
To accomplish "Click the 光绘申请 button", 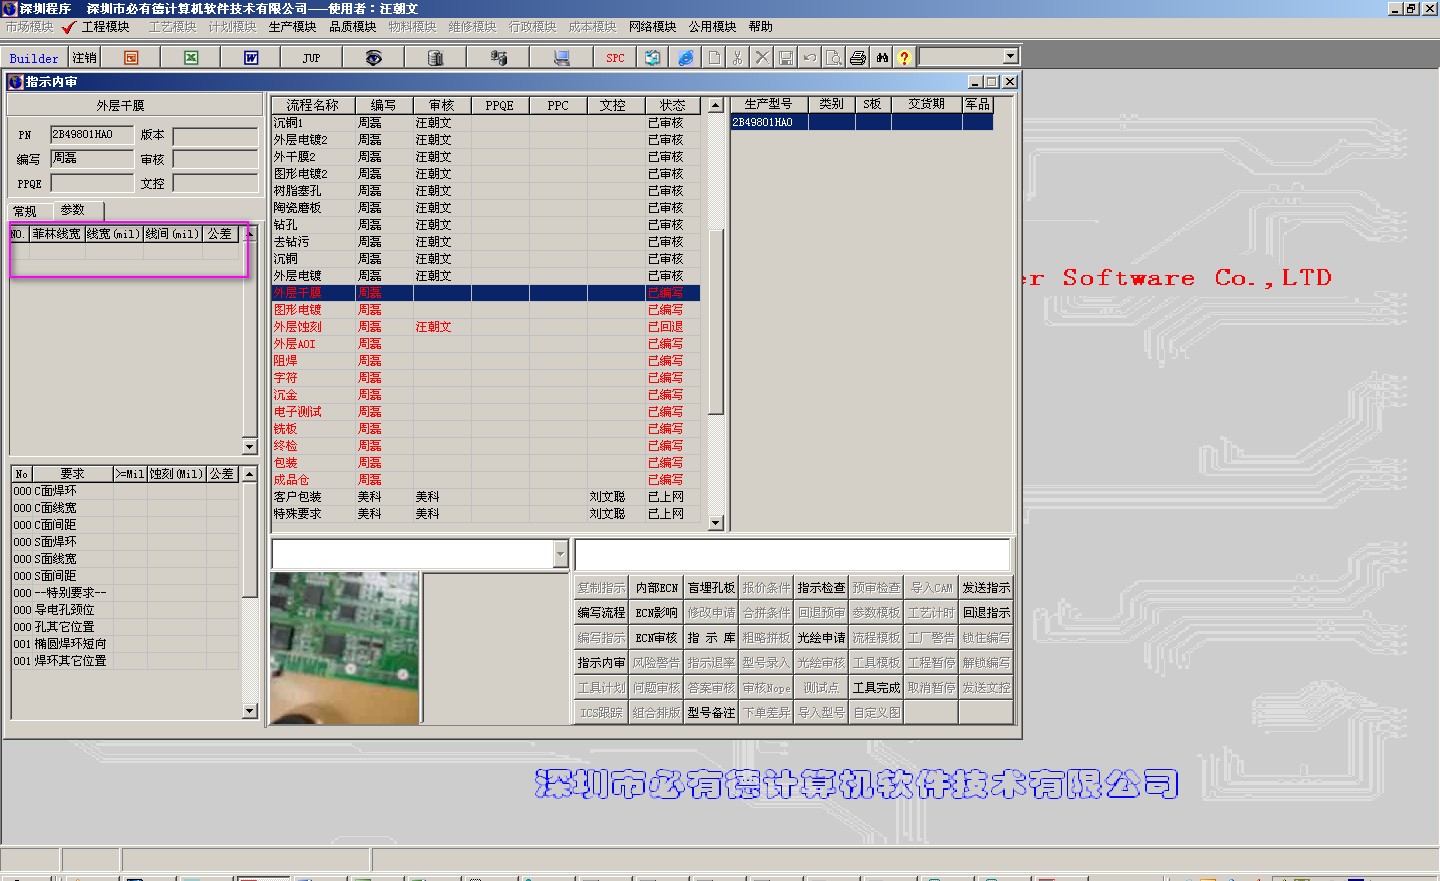I will point(821,638).
